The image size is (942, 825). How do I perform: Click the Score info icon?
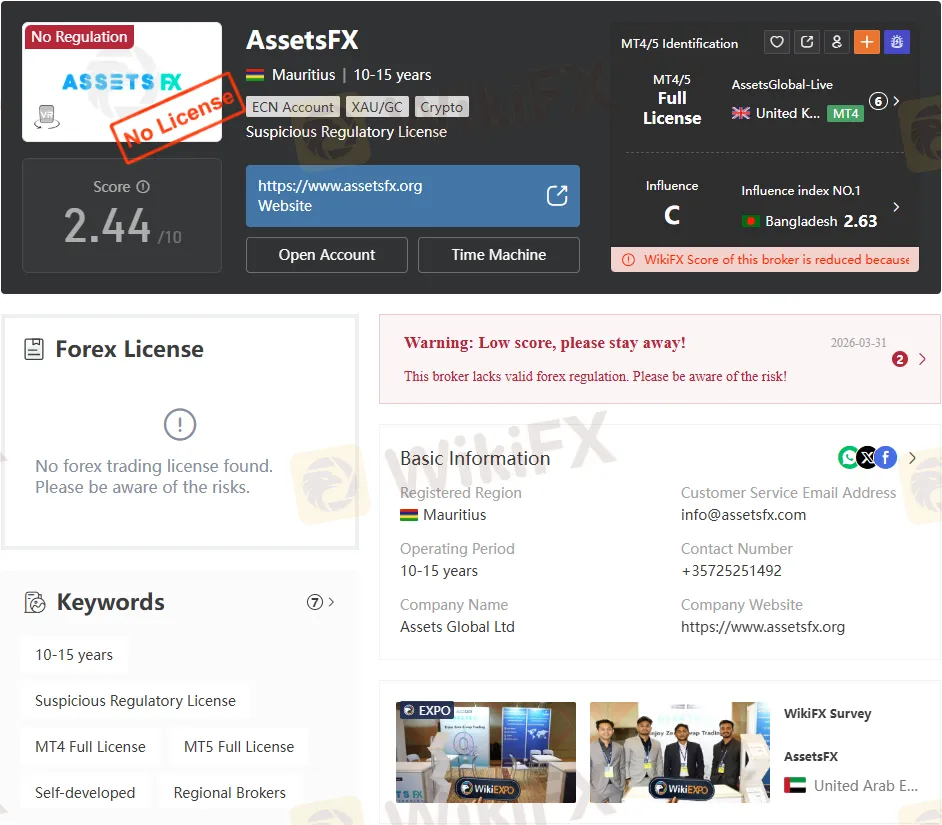[x=143, y=187]
